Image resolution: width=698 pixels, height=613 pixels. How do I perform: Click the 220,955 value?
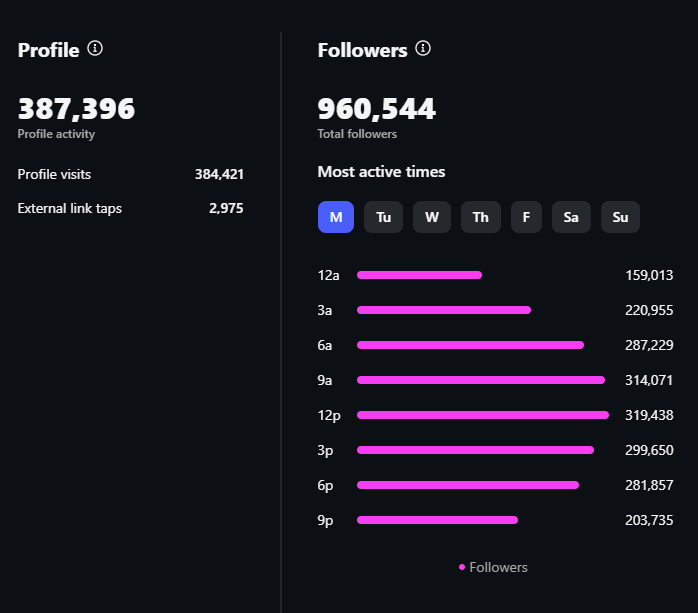coord(649,310)
